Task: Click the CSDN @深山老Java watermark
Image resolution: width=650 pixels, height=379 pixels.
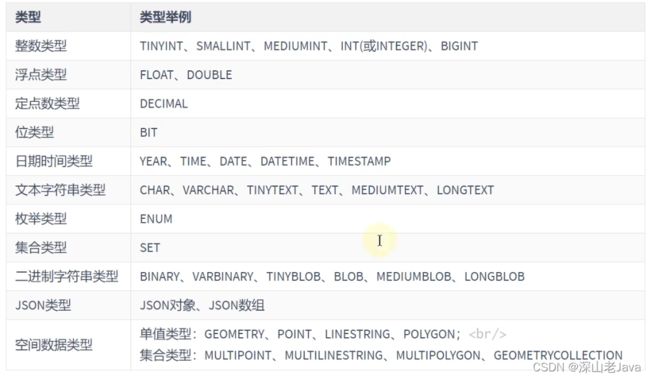Action: (x=587, y=367)
